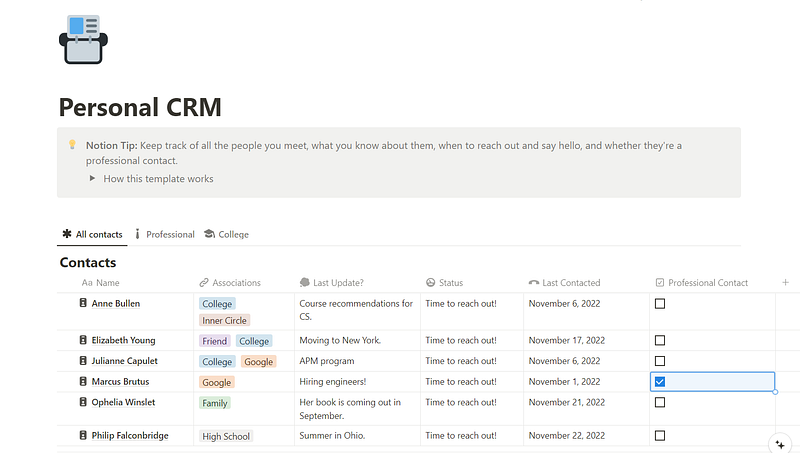Uncheck Professional Contact for Marcus Brutus

point(660,382)
